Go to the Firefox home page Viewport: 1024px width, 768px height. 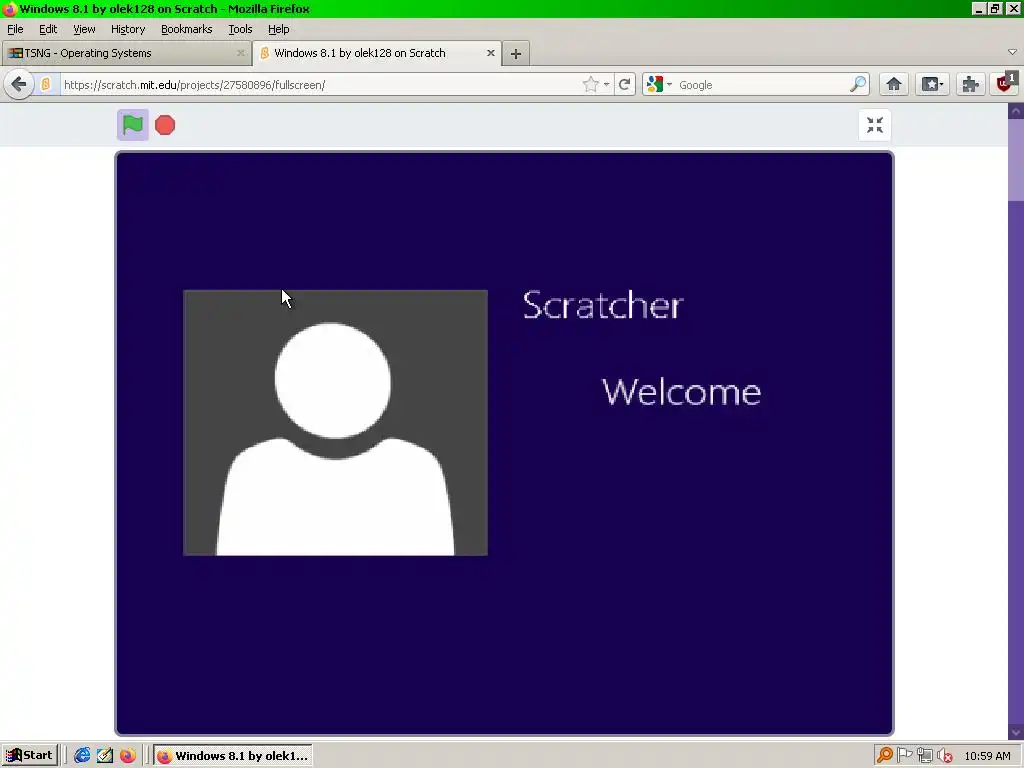click(x=894, y=84)
